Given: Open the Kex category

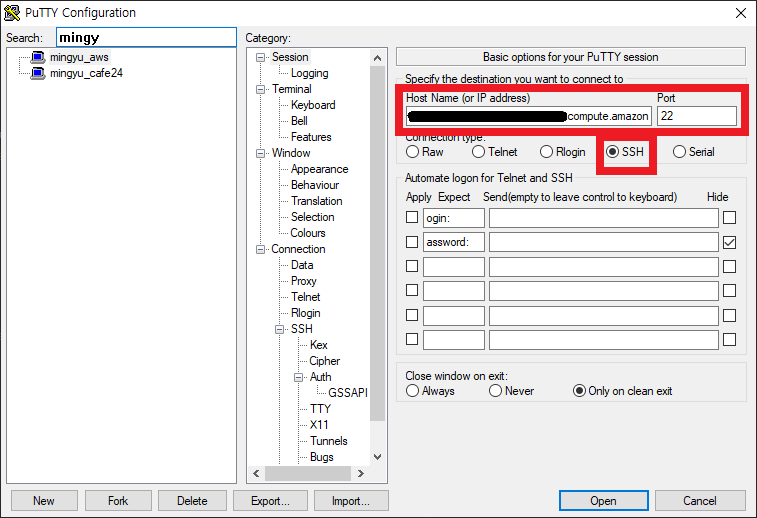Looking at the screenshot, I should click(318, 345).
